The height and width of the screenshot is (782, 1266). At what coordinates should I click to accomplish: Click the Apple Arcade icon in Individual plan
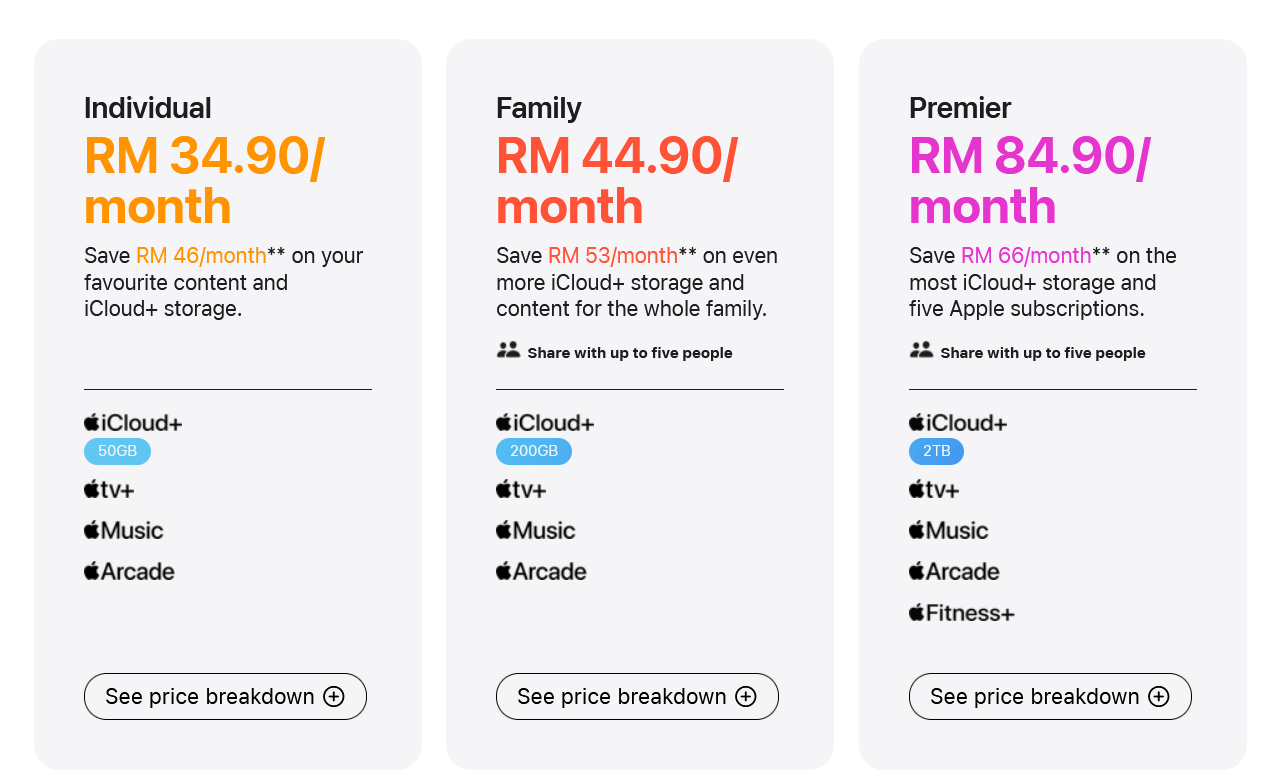(91, 571)
